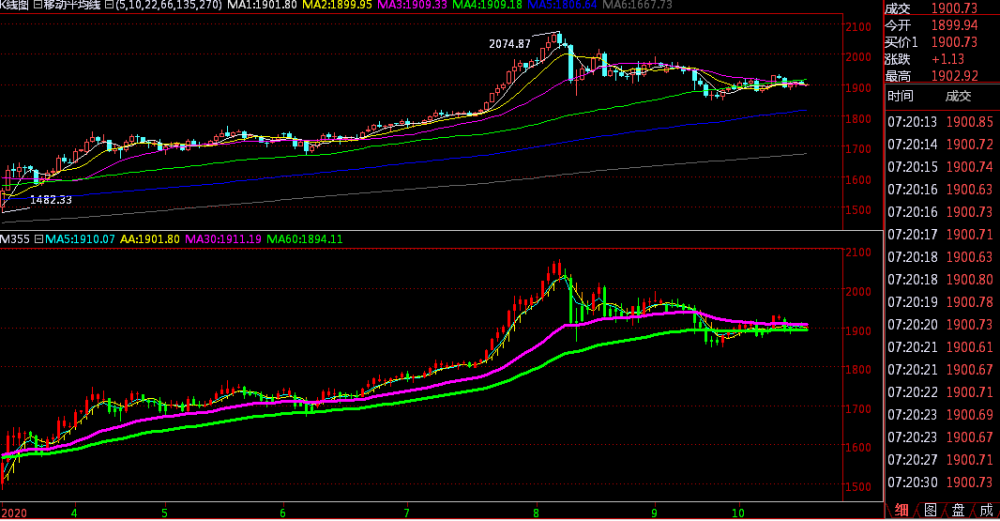Image resolution: width=1000 pixels, height=521 pixels.
Task: Switch to the 图 tab
Action: point(929,510)
